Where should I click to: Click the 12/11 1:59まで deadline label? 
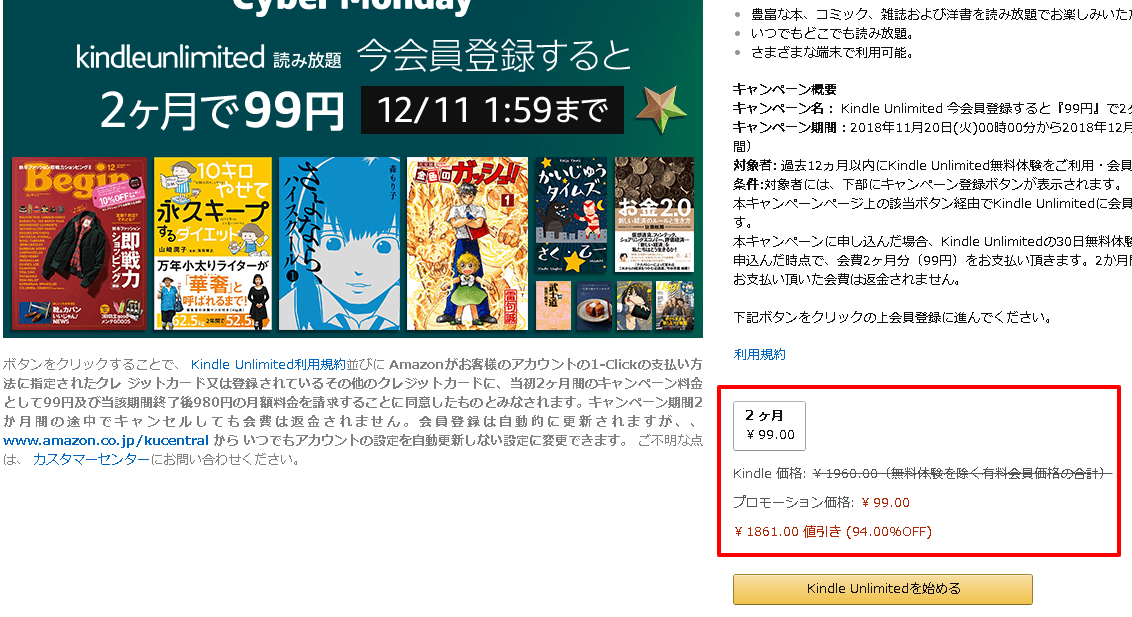click(492, 110)
